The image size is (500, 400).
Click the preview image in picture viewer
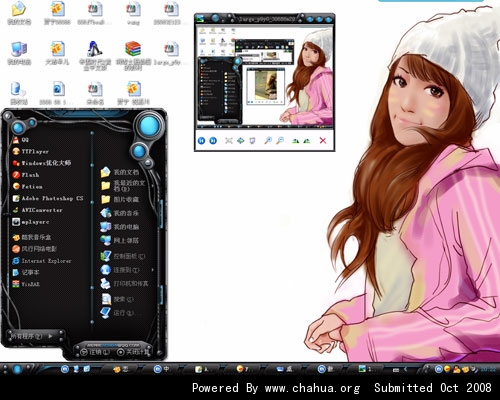coord(265,77)
